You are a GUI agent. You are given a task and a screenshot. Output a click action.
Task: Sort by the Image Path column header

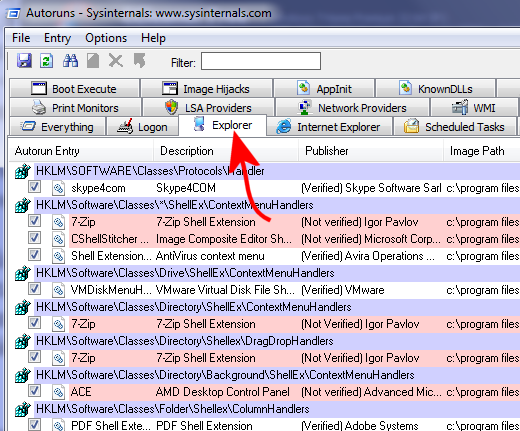(482, 151)
